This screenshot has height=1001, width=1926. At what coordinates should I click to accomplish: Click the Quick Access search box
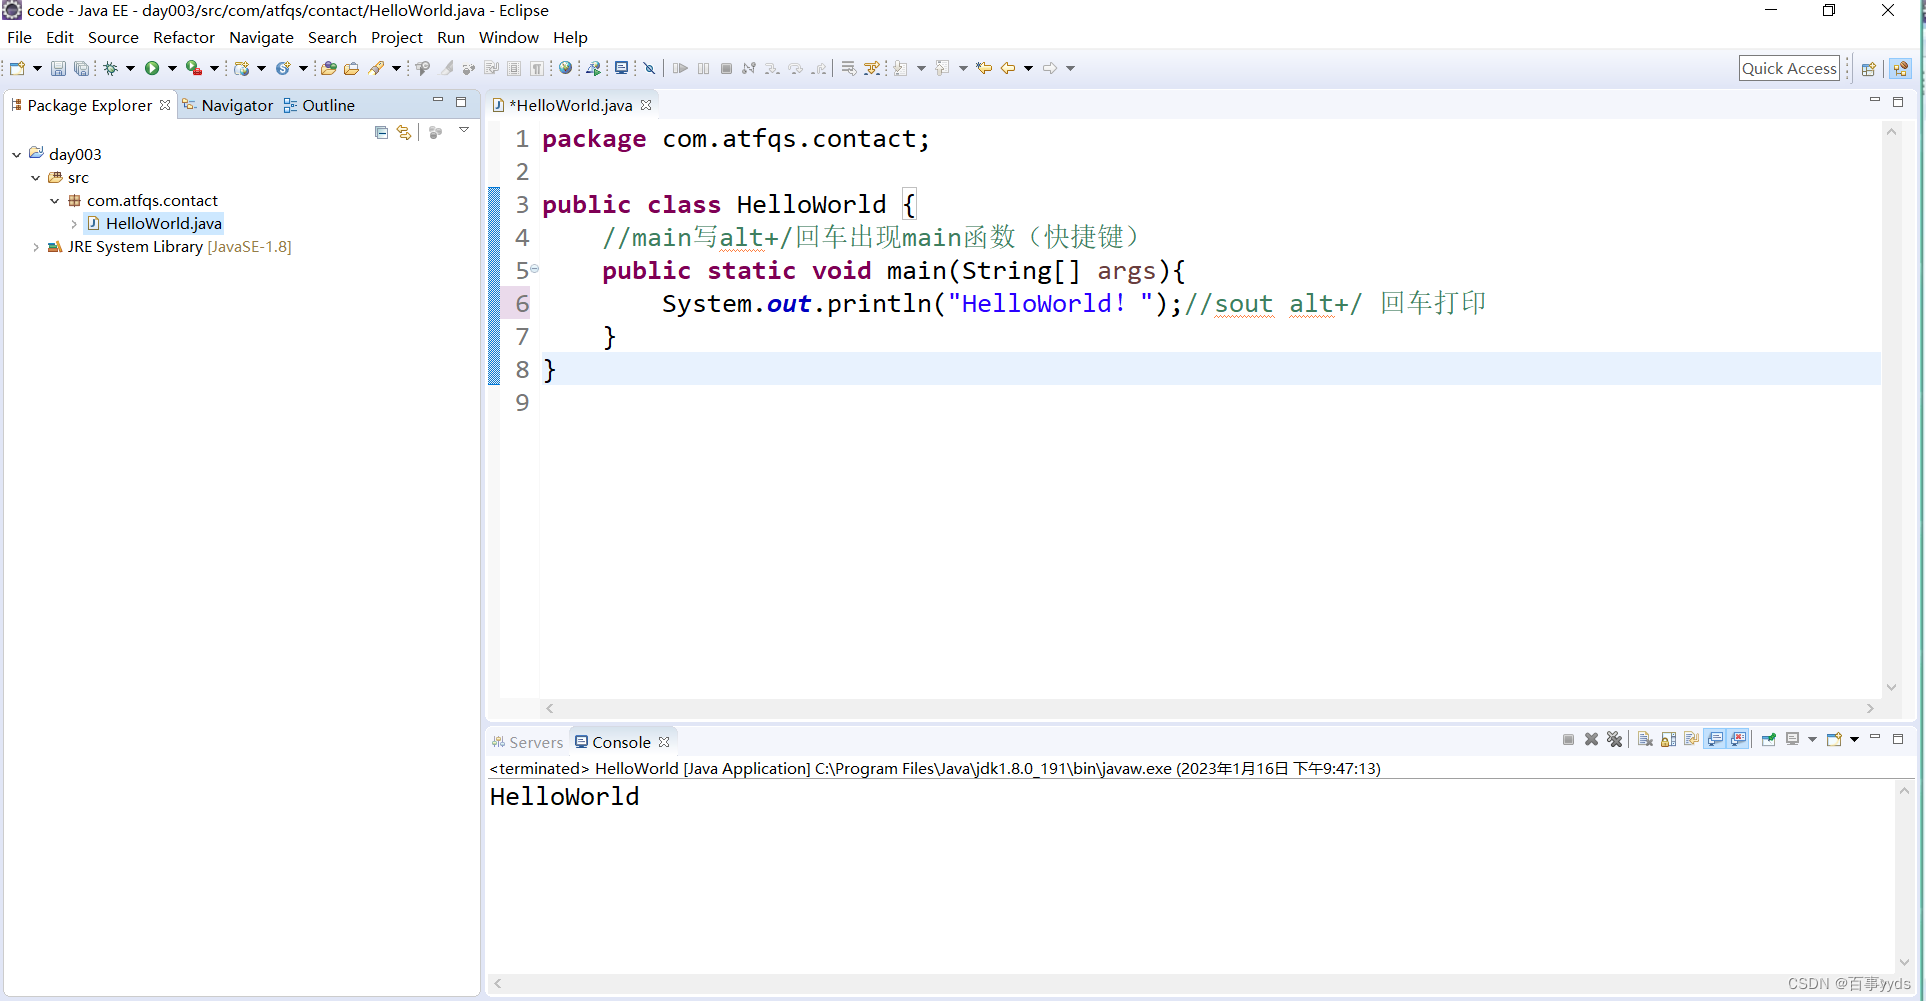1789,68
